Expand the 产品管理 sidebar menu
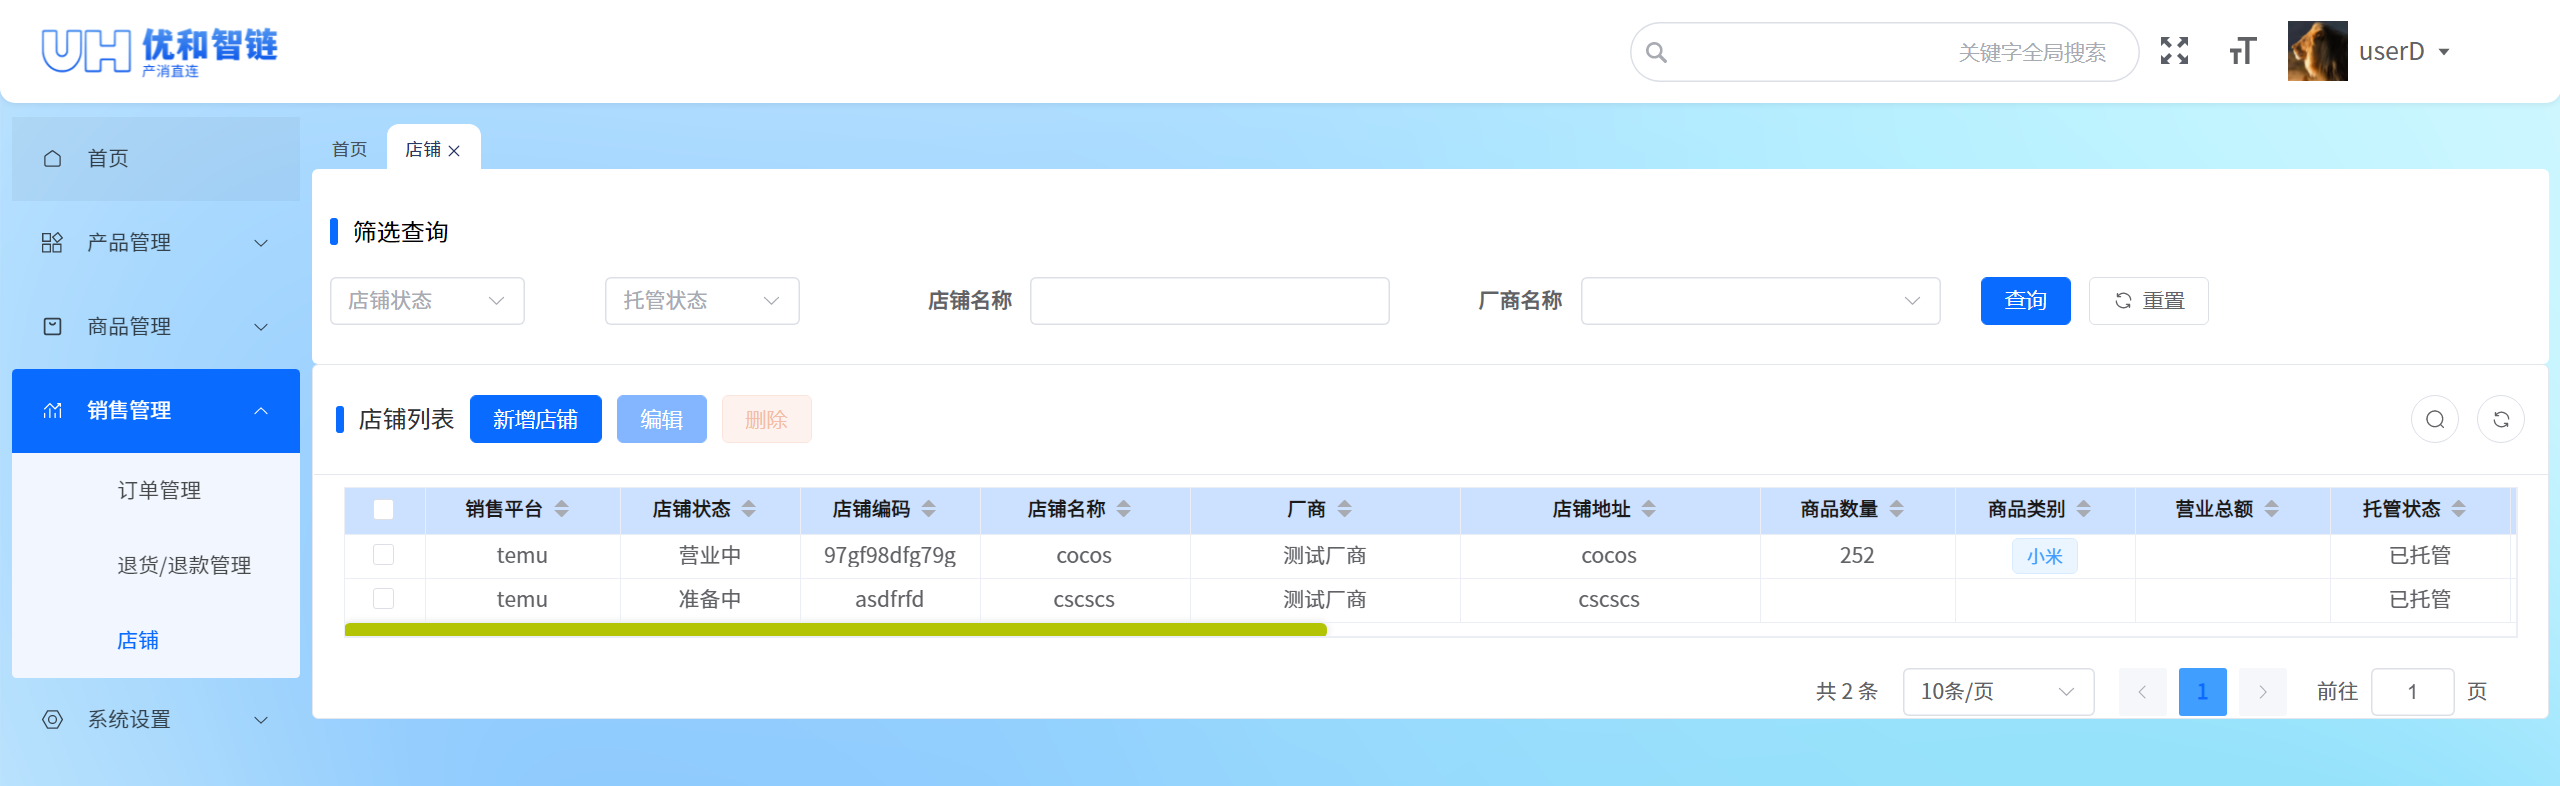The image size is (2560, 786). click(x=155, y=243)
